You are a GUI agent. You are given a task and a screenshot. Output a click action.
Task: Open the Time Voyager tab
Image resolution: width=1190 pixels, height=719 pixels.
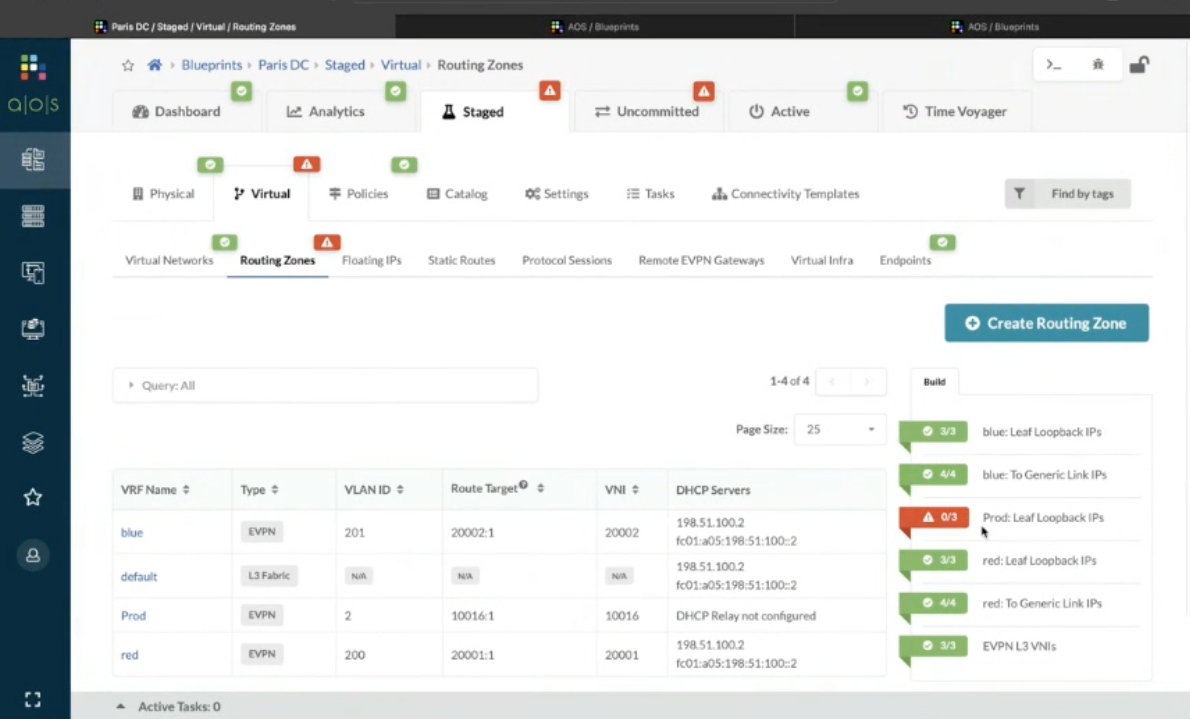click(x=955, y=112)
